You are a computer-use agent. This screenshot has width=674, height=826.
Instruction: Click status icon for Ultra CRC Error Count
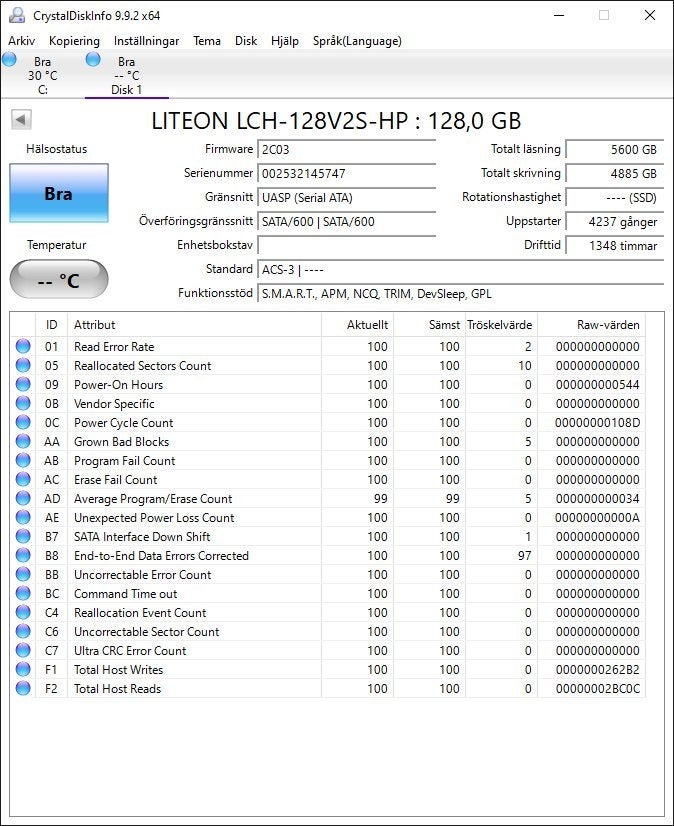(x=23, y=650)
